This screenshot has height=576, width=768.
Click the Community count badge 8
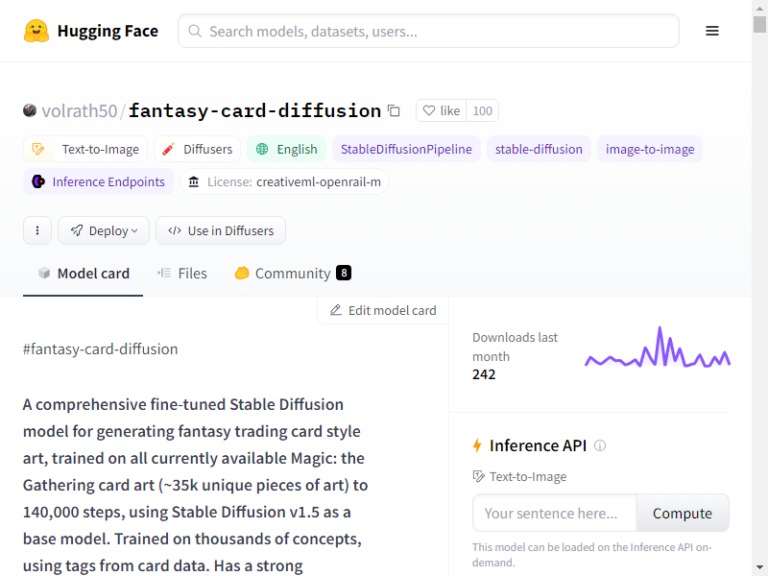tap(344, 273)
